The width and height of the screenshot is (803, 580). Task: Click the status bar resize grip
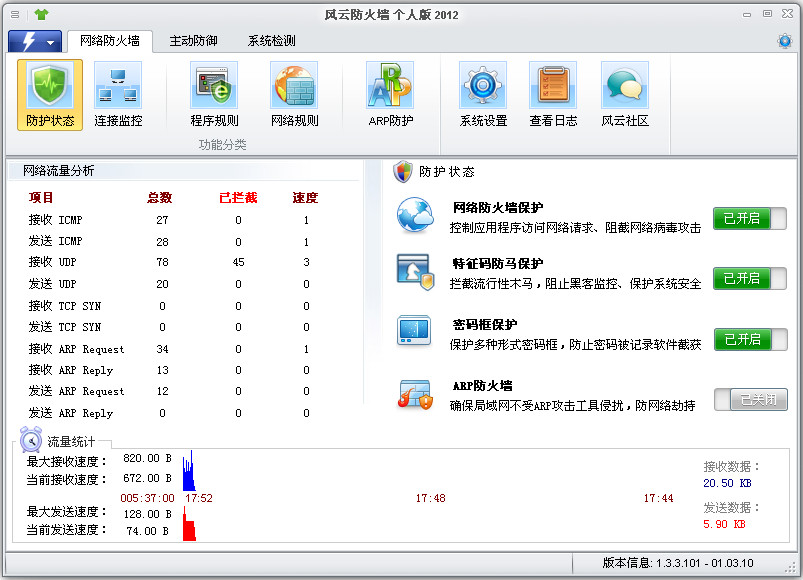coord(791,568)
